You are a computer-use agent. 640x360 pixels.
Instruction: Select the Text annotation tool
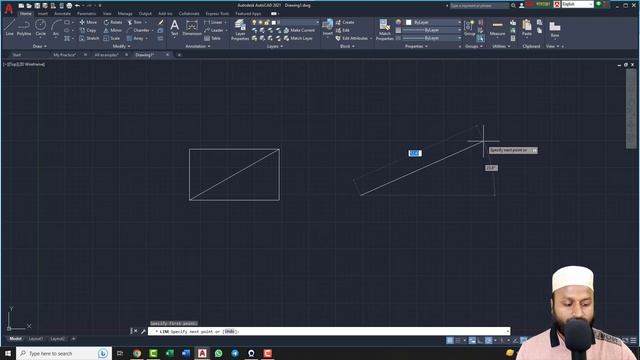[x=174, y=28]
